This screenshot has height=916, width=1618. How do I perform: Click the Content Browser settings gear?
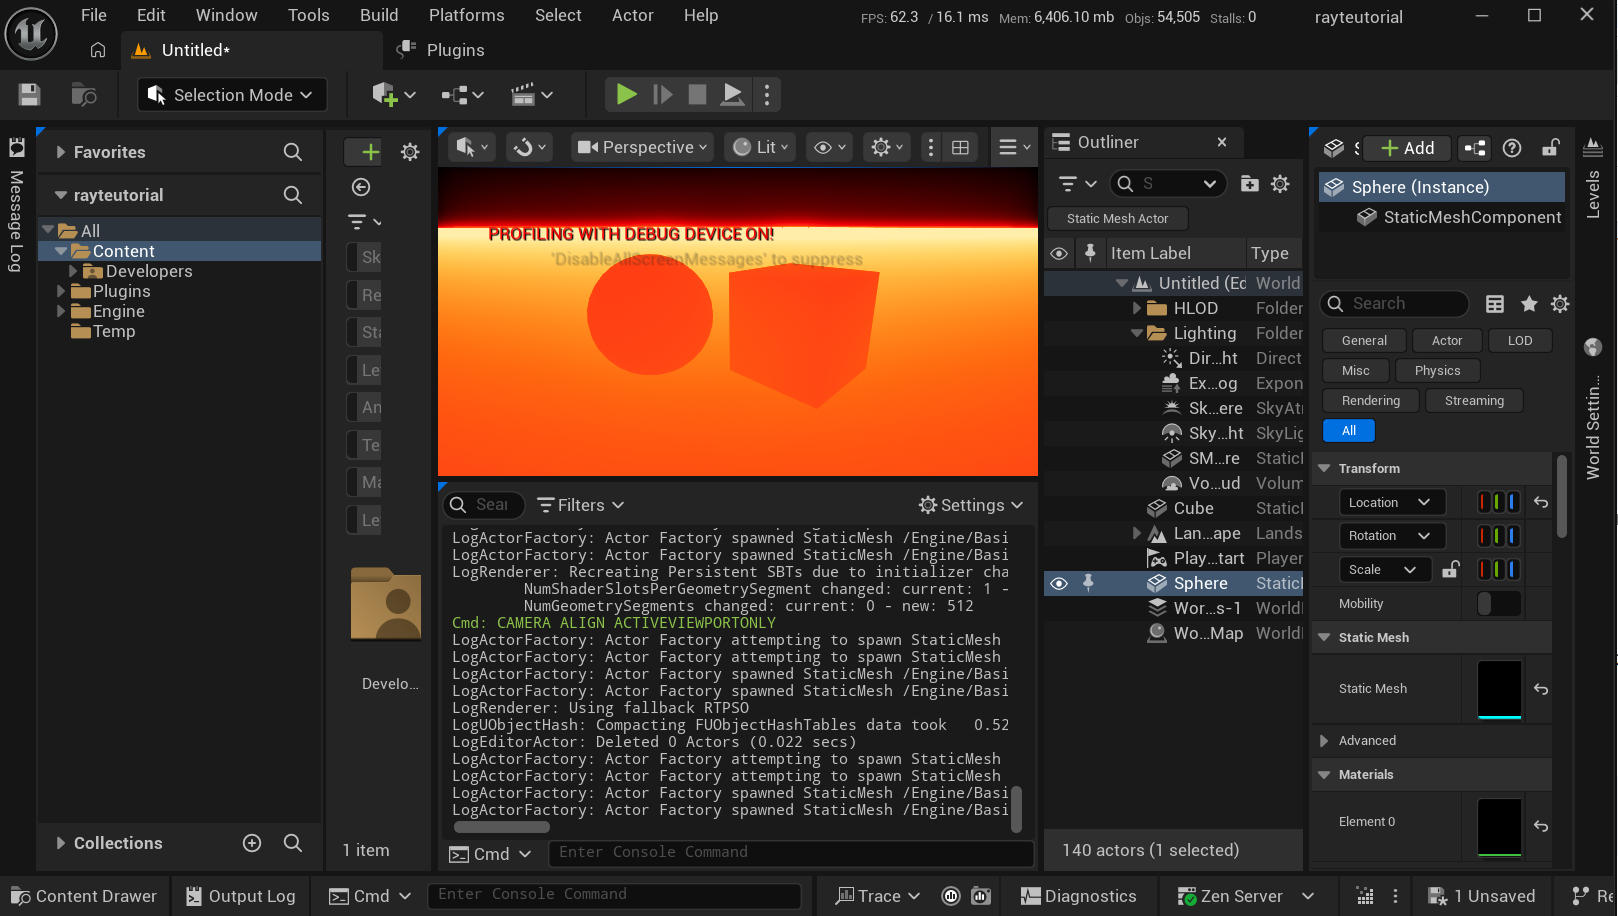pos(410,152)
